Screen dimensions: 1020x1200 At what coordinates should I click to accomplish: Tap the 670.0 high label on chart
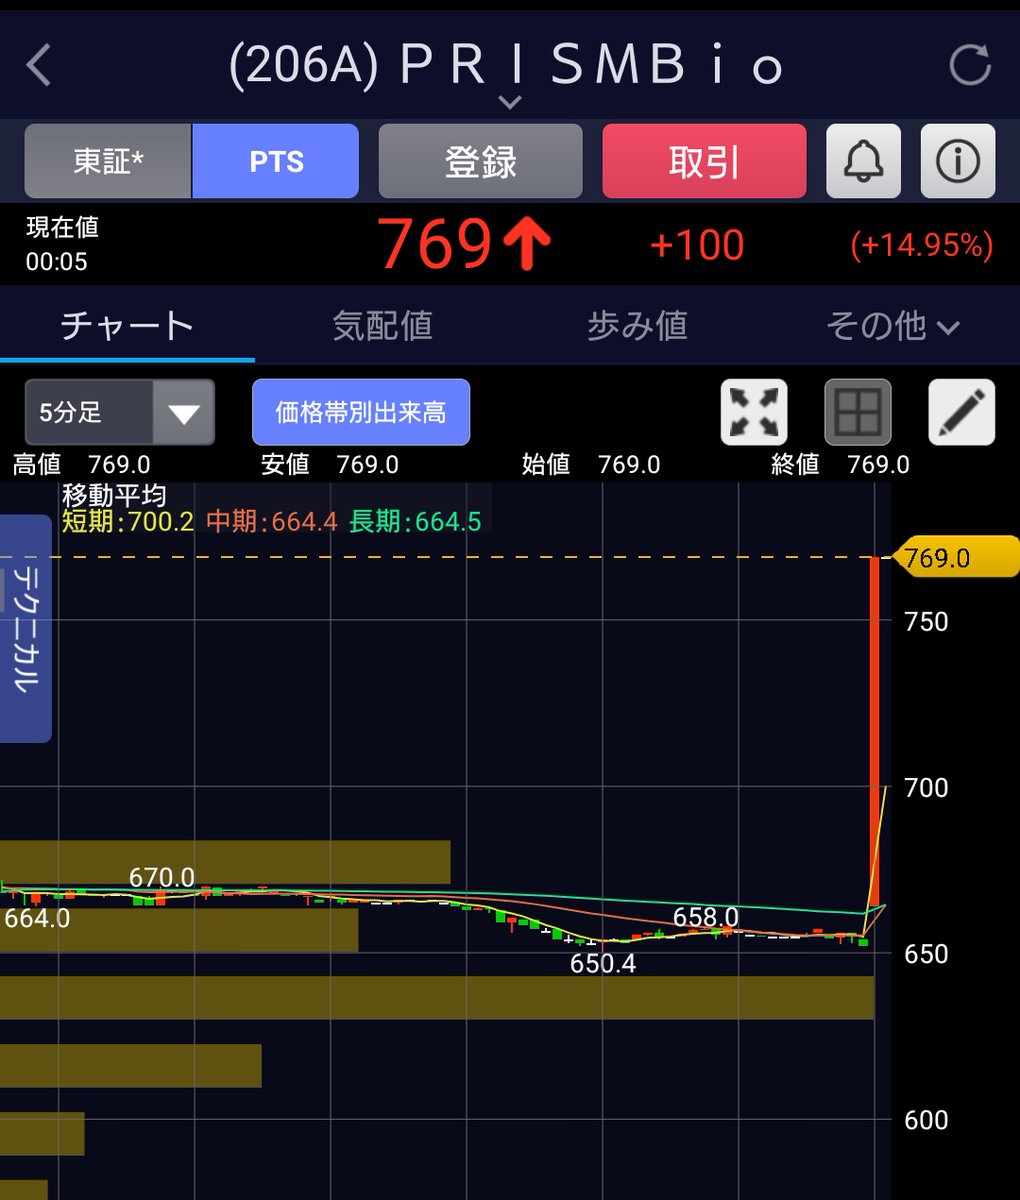(x=162, y=878)
